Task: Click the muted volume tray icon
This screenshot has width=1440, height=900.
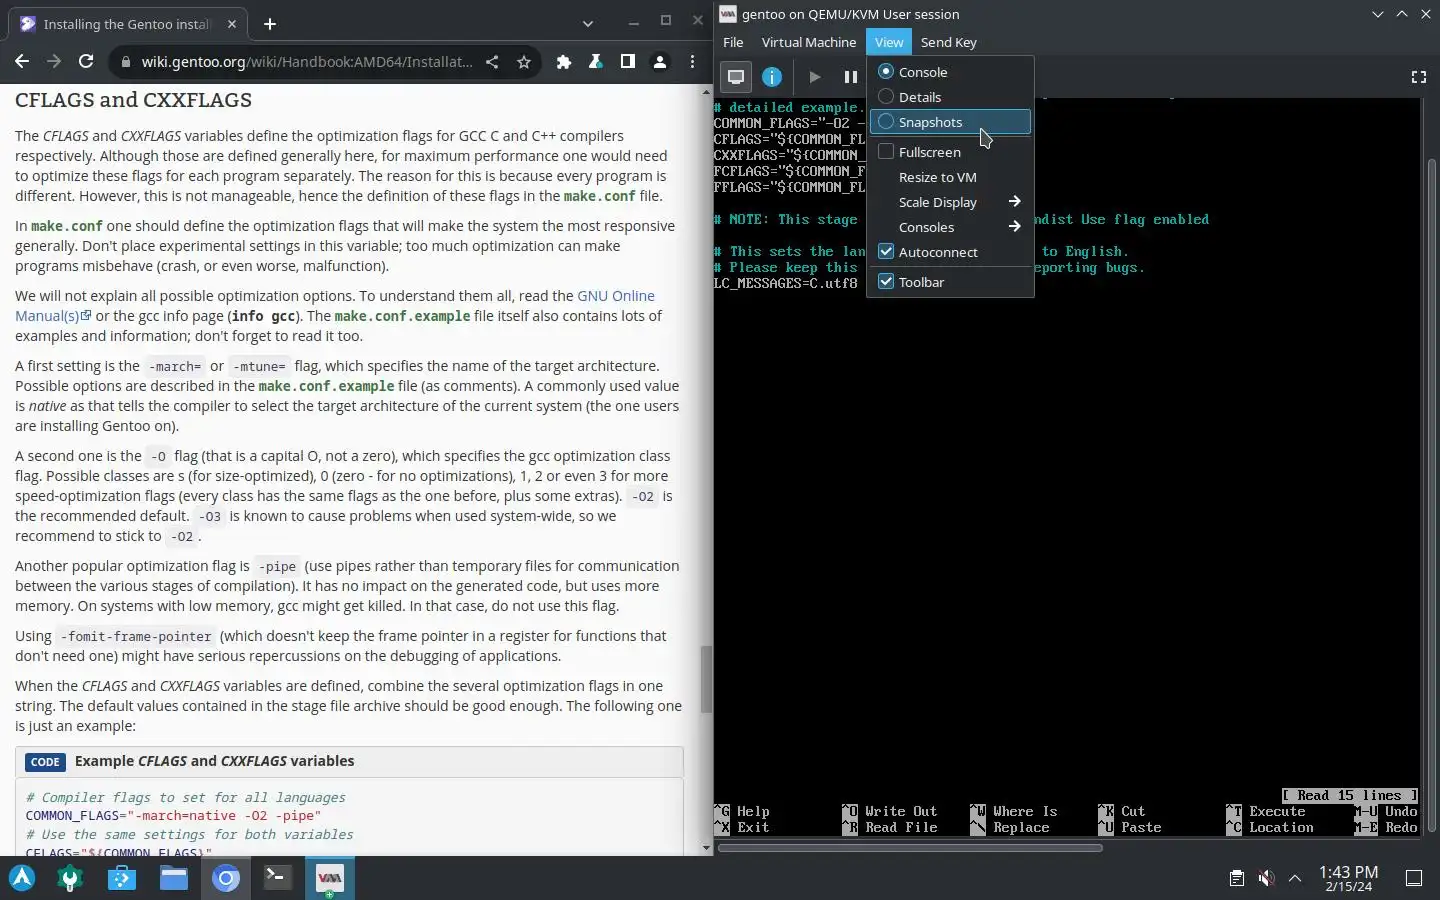Action: tap(1266, 878)
